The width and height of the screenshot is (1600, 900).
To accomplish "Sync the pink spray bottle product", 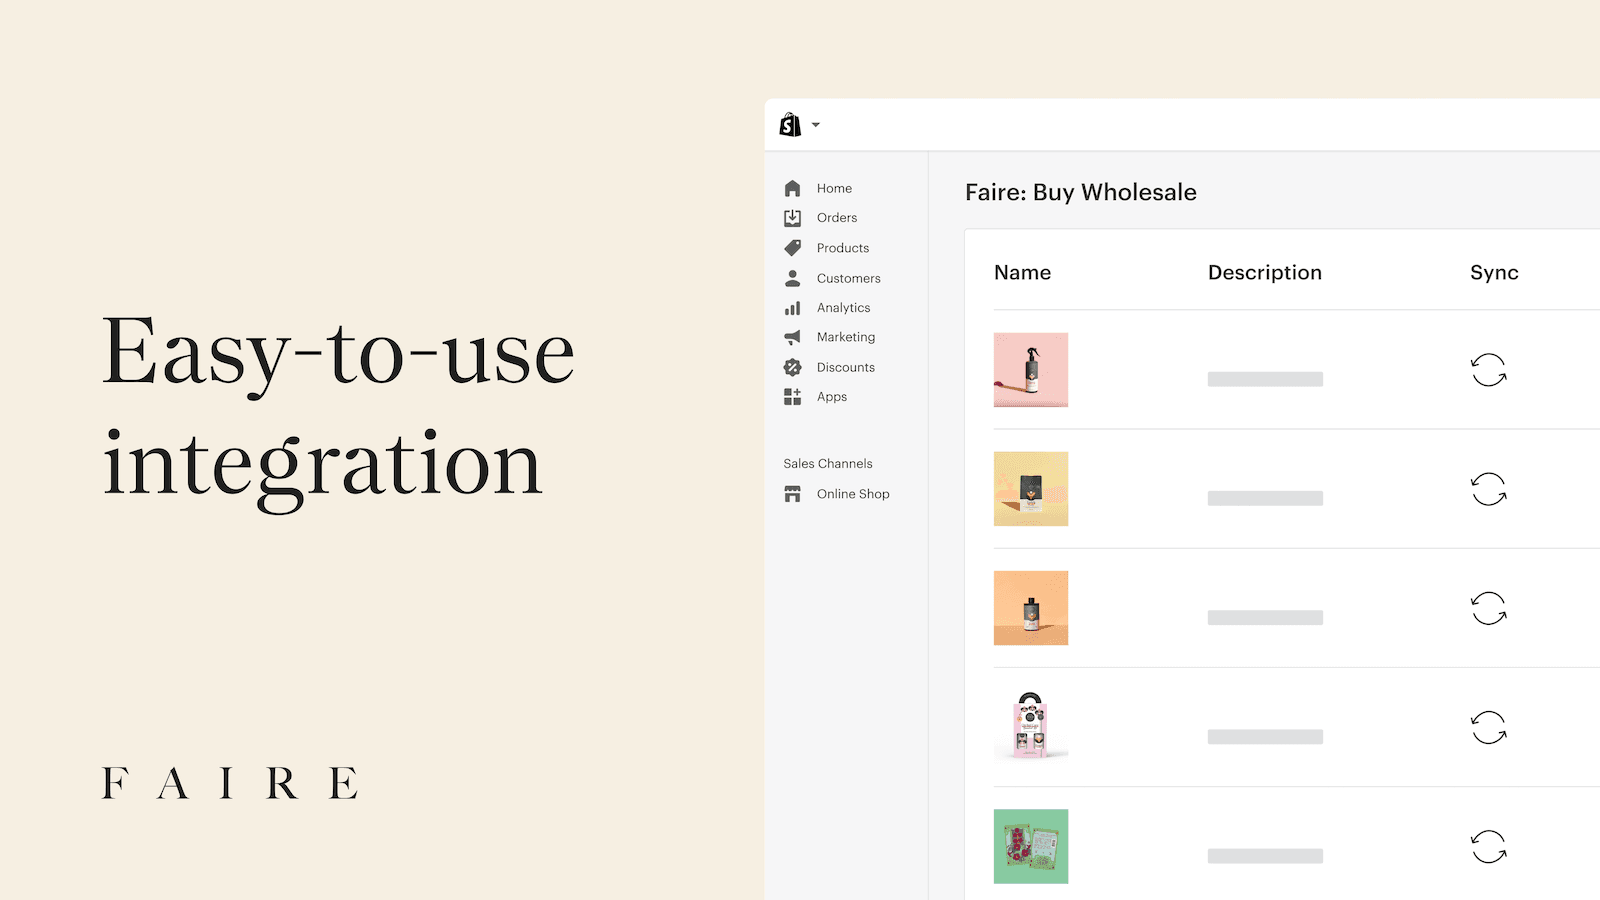I will click(x=1488, y=370).
